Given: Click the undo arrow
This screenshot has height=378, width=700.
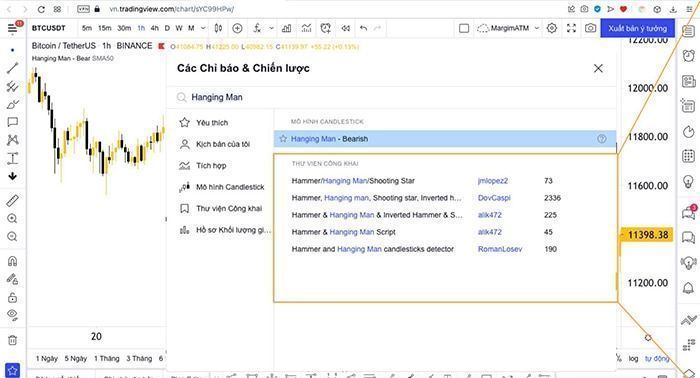Looking at the screenshot, I should [x=364, y=29].
